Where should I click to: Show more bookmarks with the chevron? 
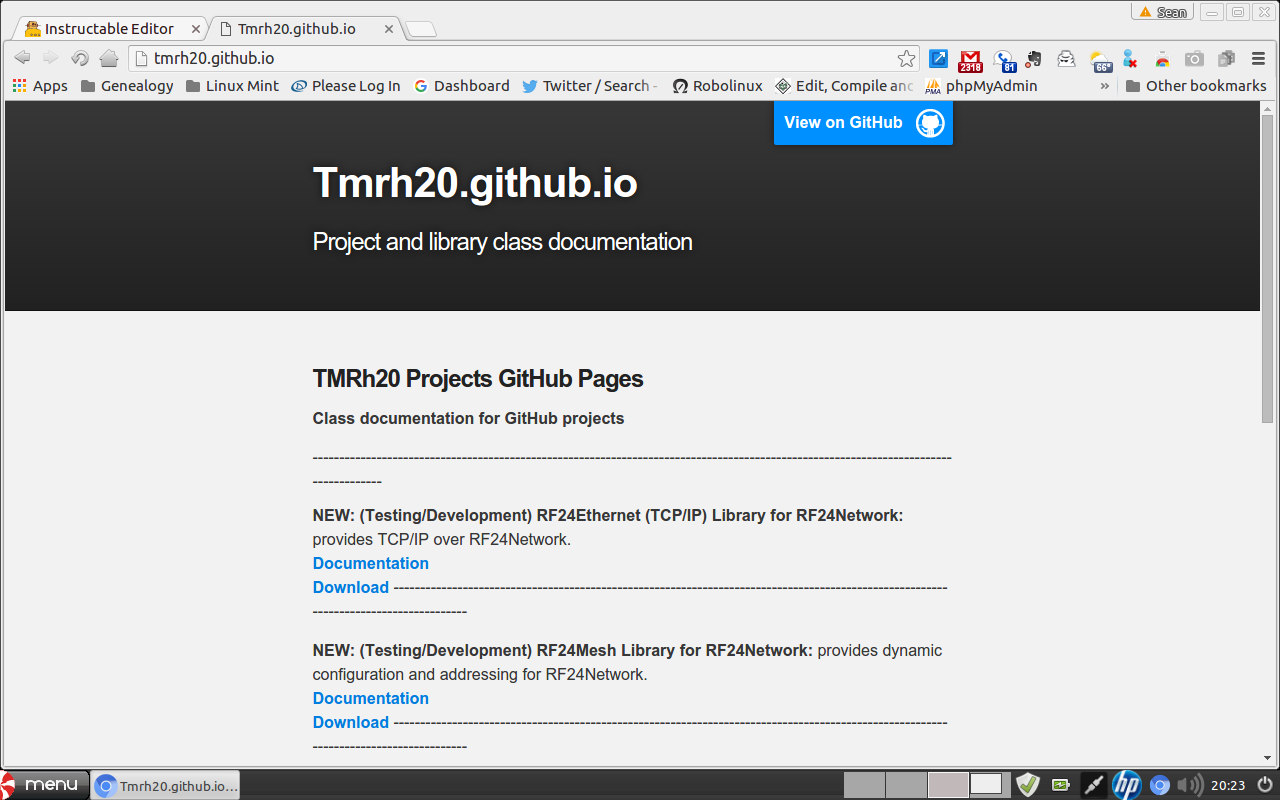point(1105,86)
